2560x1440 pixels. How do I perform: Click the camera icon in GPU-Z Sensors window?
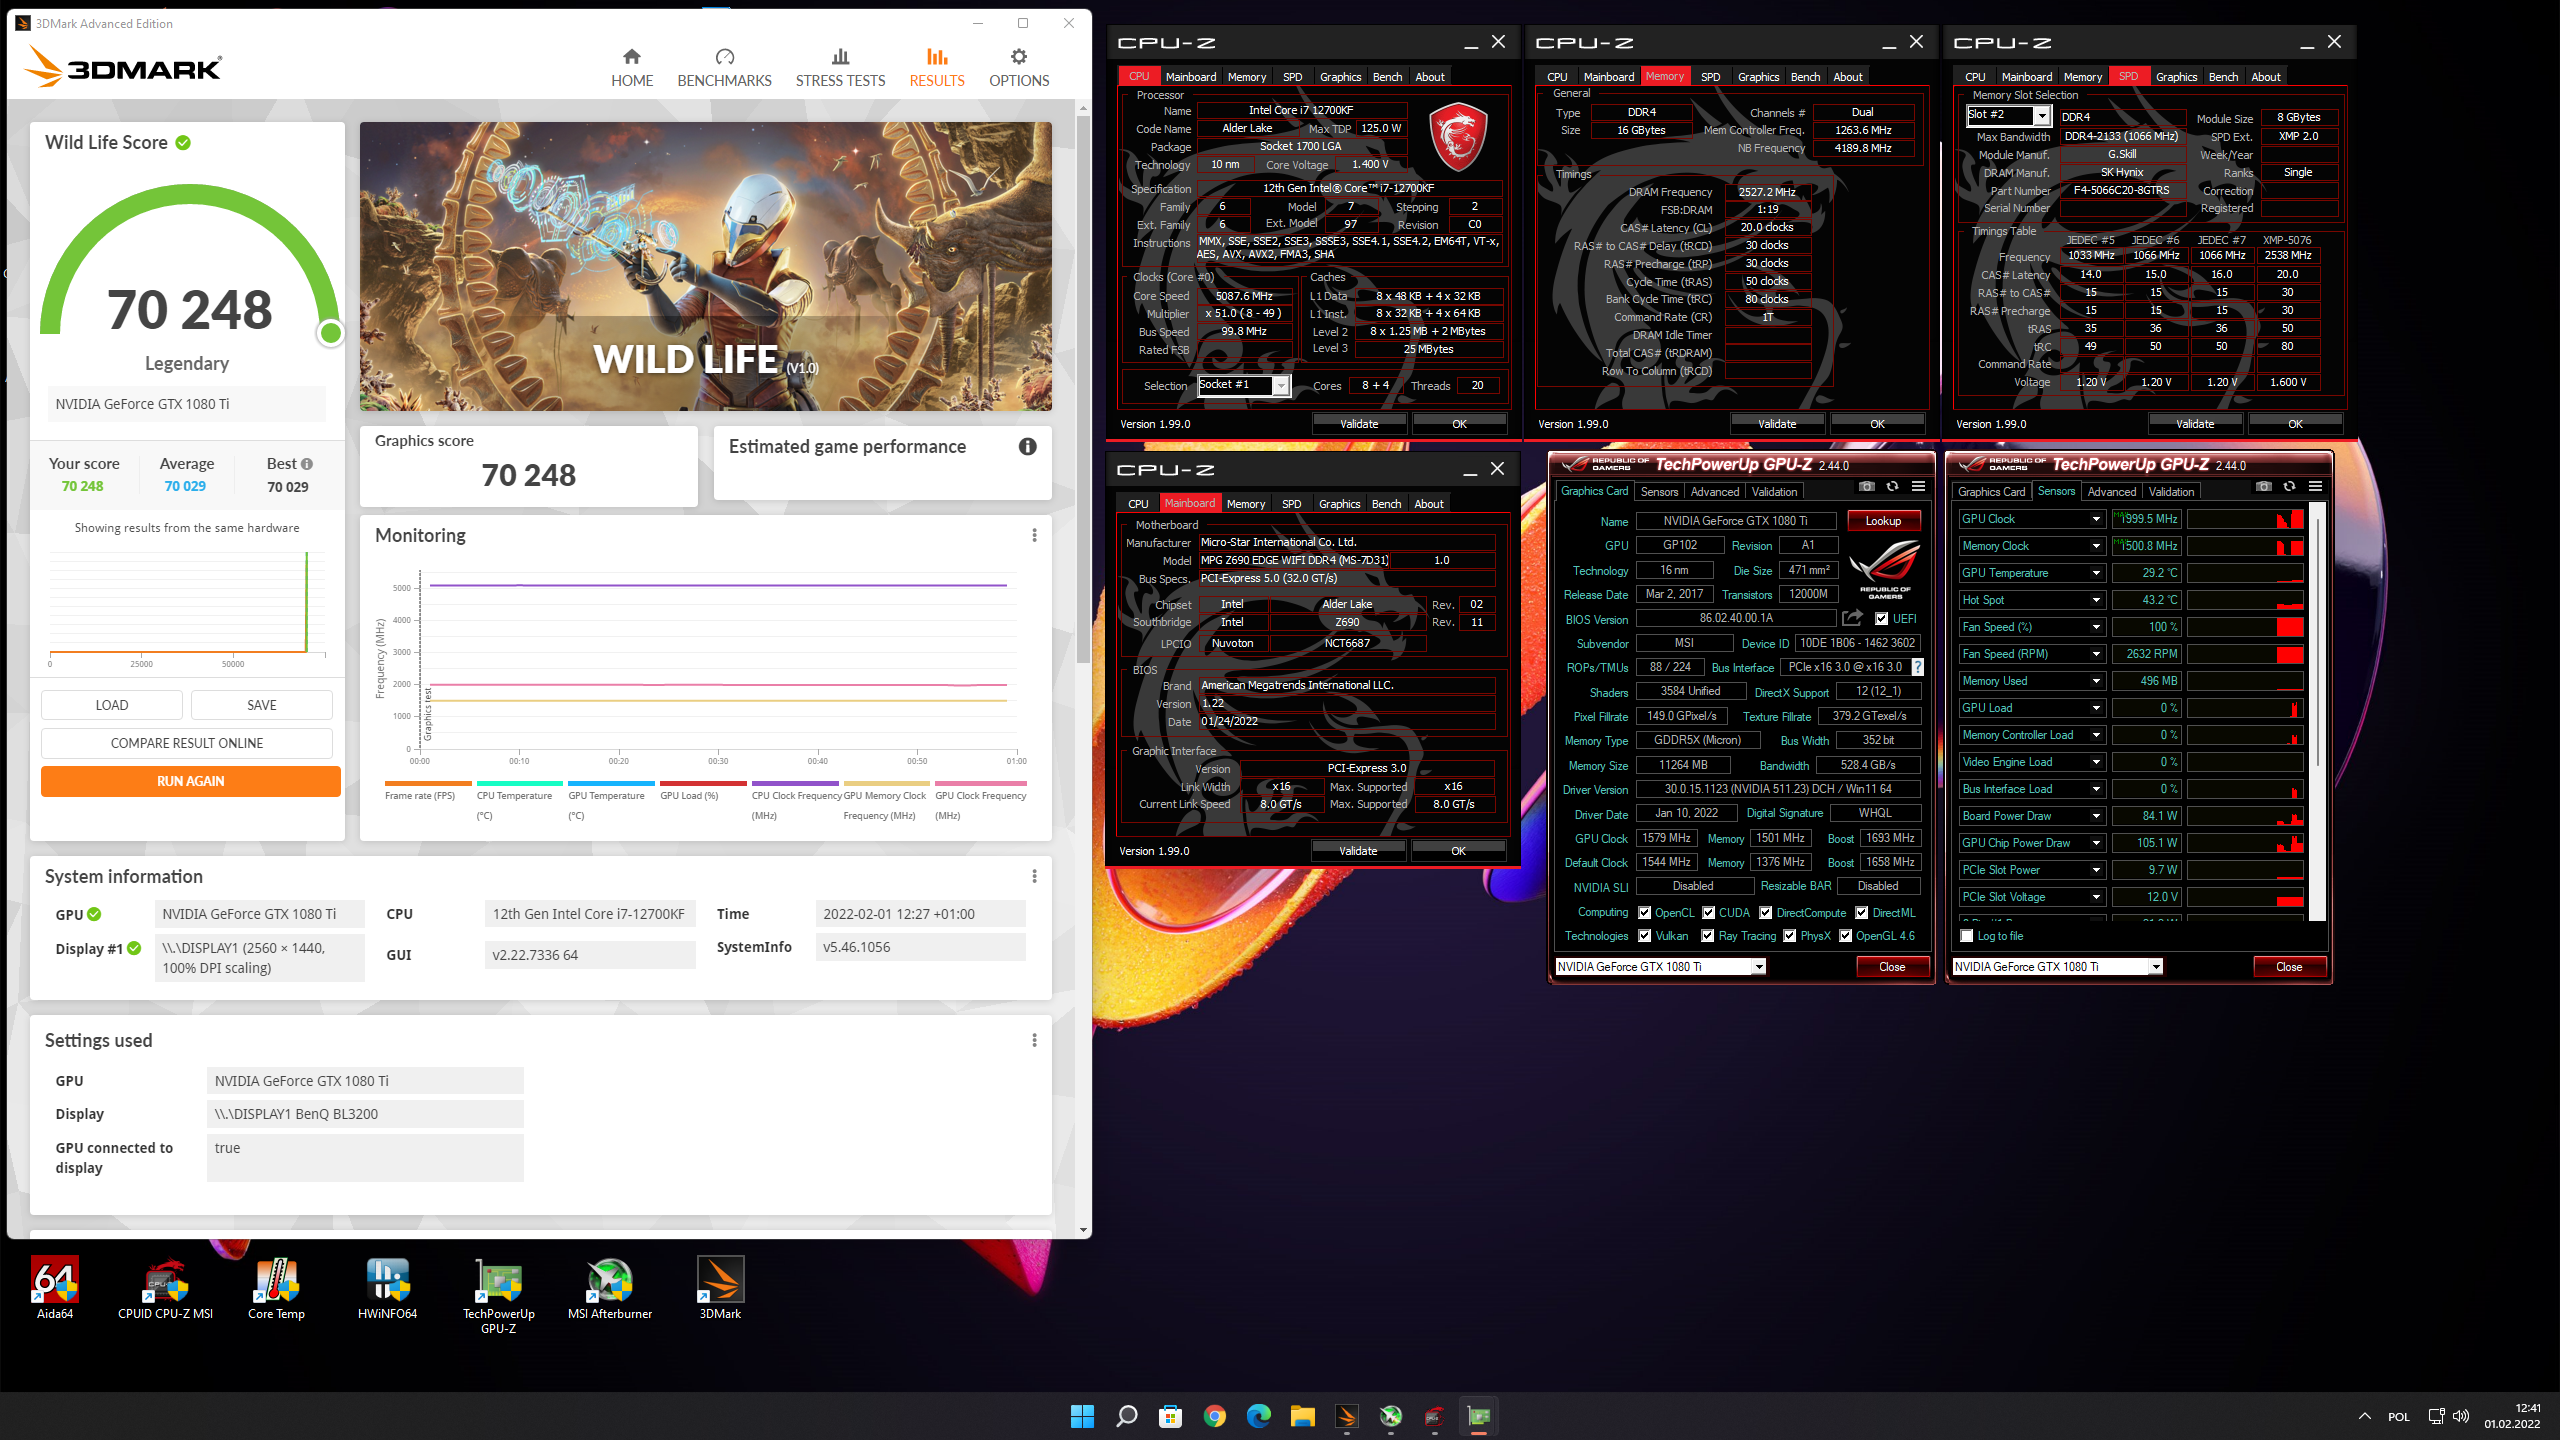click(2263, 487)
